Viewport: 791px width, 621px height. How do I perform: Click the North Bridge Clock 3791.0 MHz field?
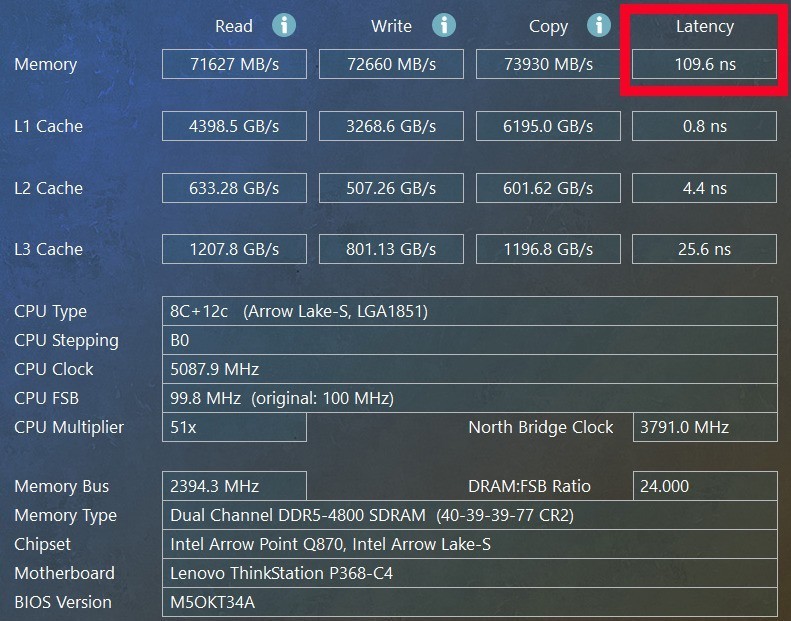[705, 427]
